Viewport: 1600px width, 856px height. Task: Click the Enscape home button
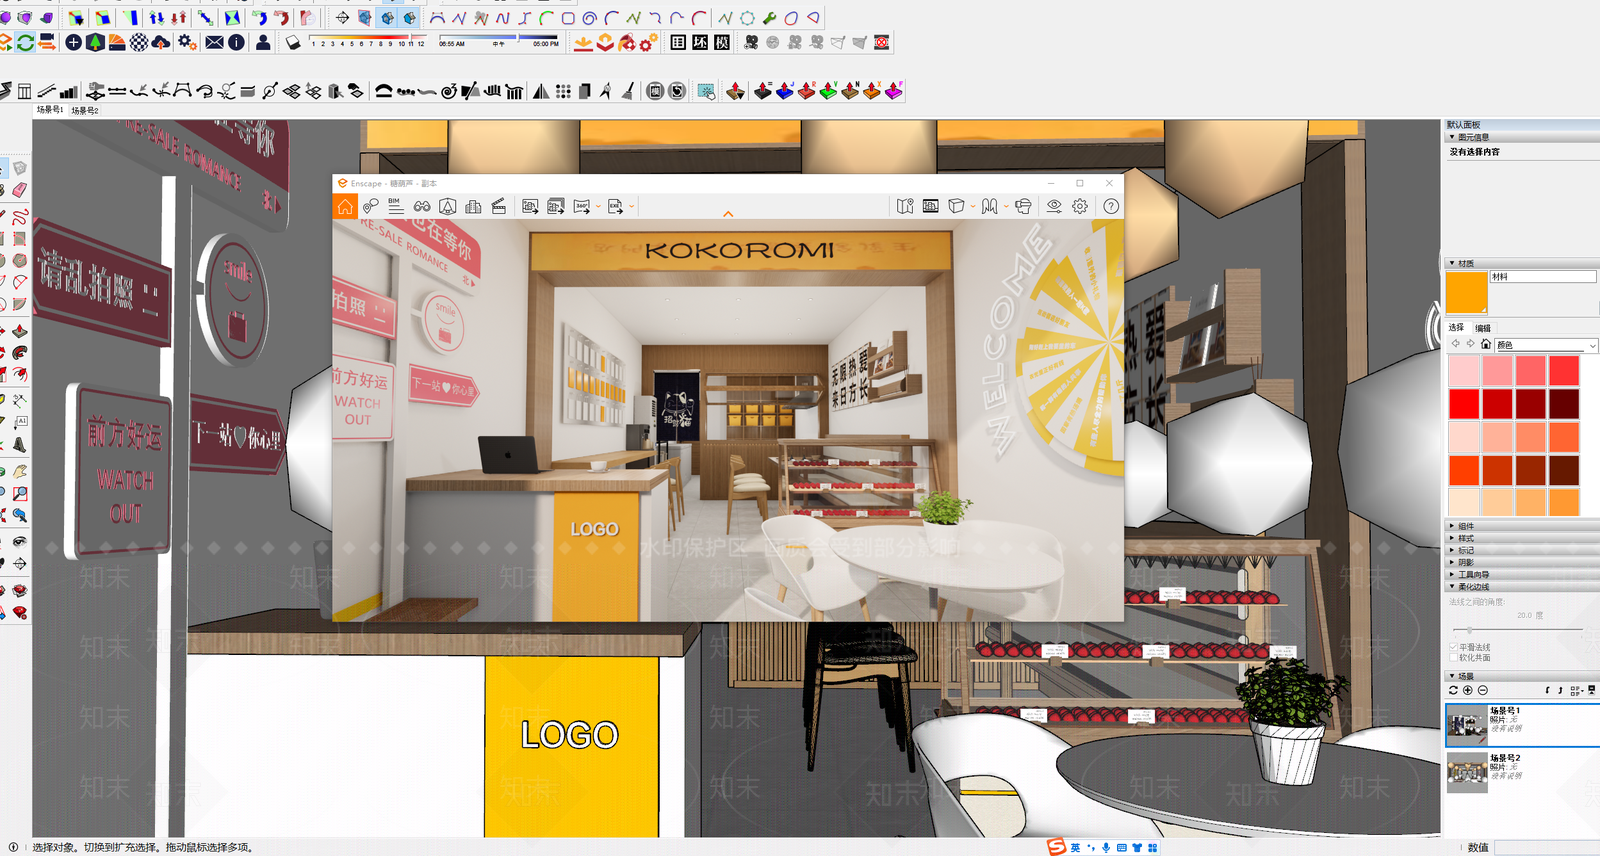(x=345, y=206)
